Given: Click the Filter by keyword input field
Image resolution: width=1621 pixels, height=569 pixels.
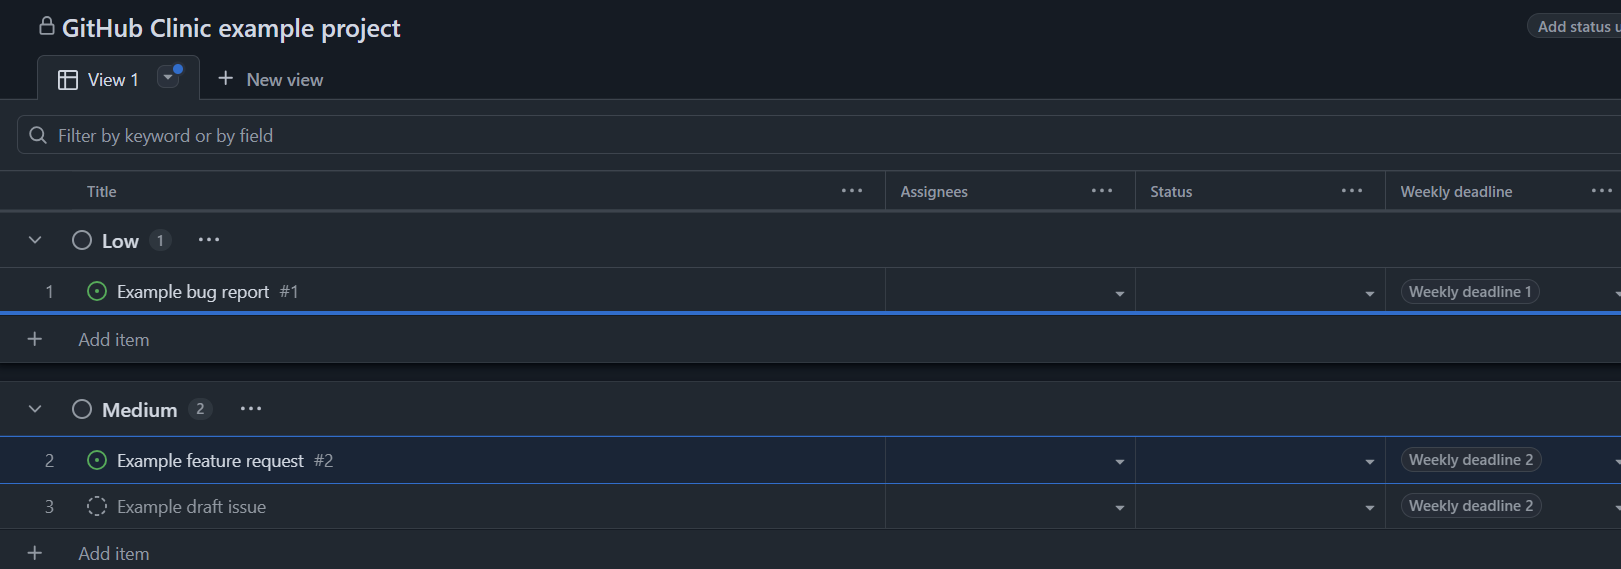Looking at the screenshot, I should (820, 135).
